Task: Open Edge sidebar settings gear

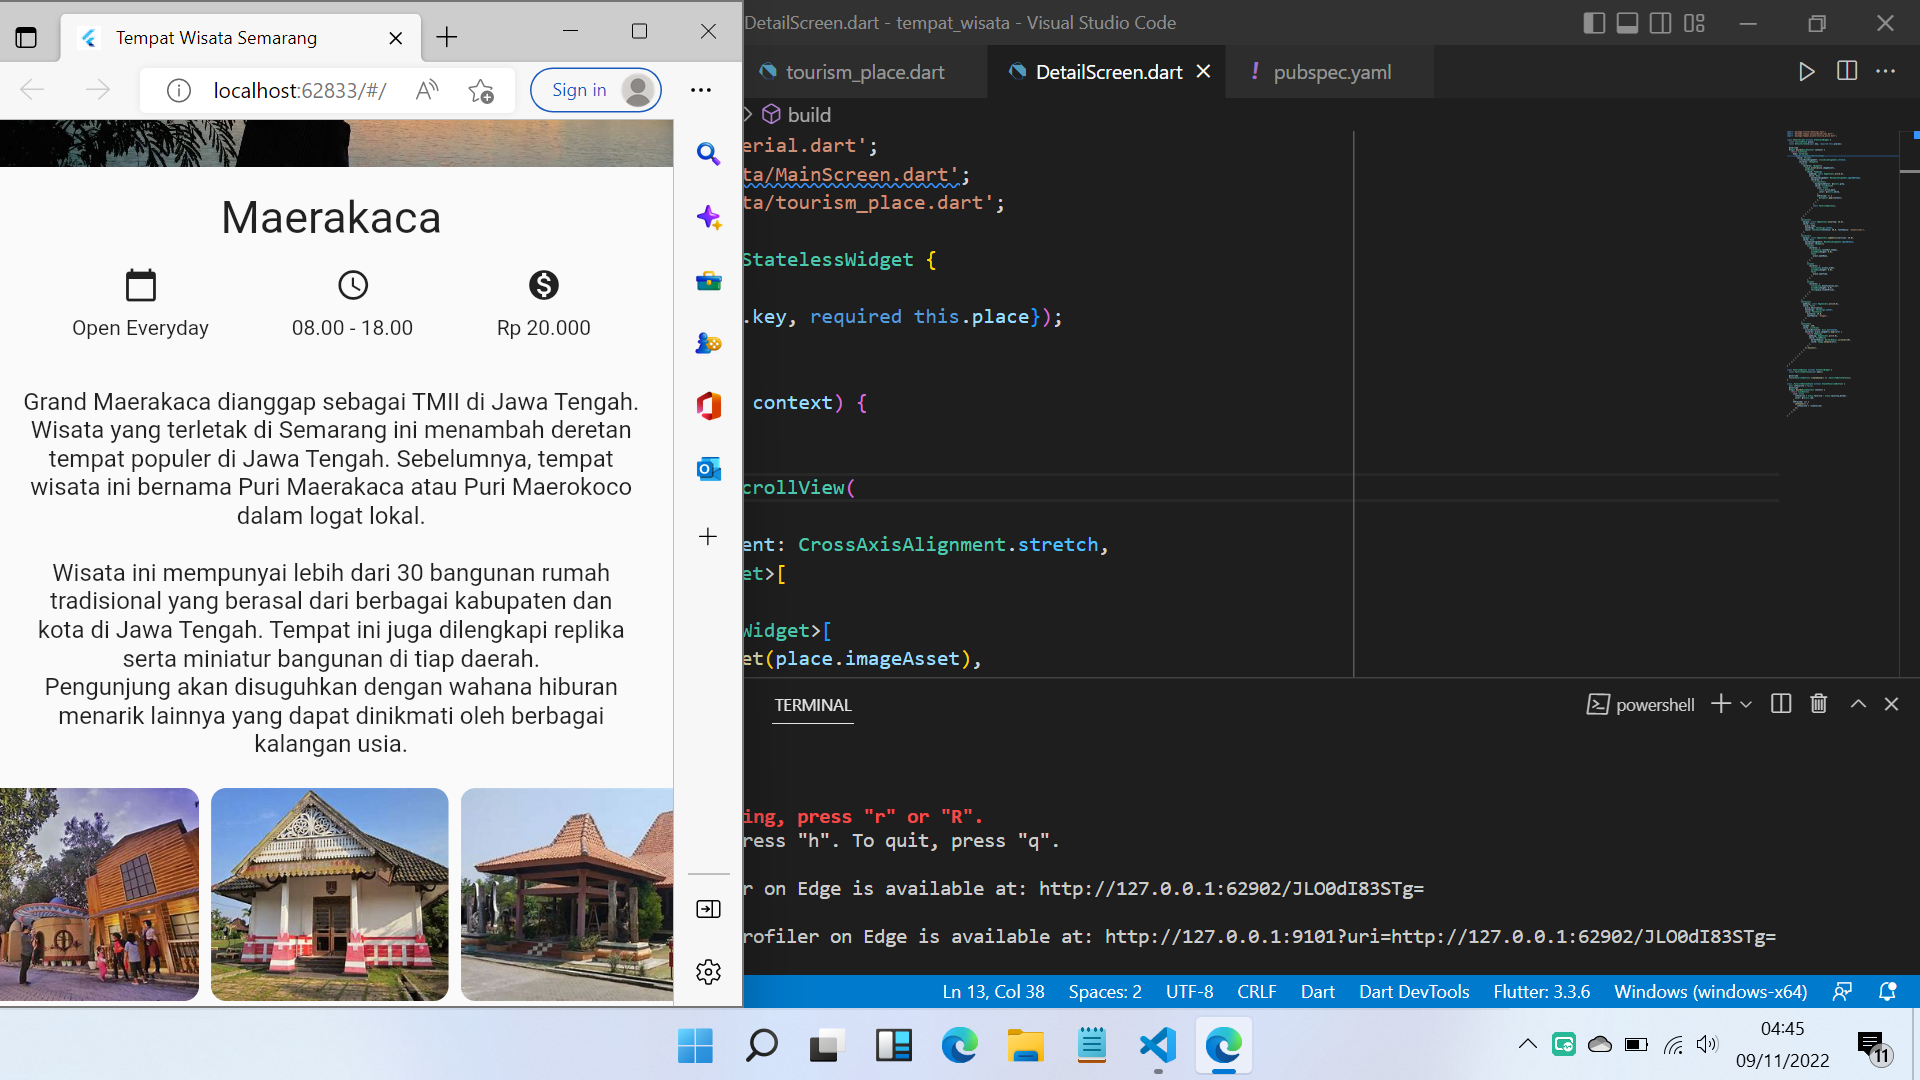Action: pos(709,971)
